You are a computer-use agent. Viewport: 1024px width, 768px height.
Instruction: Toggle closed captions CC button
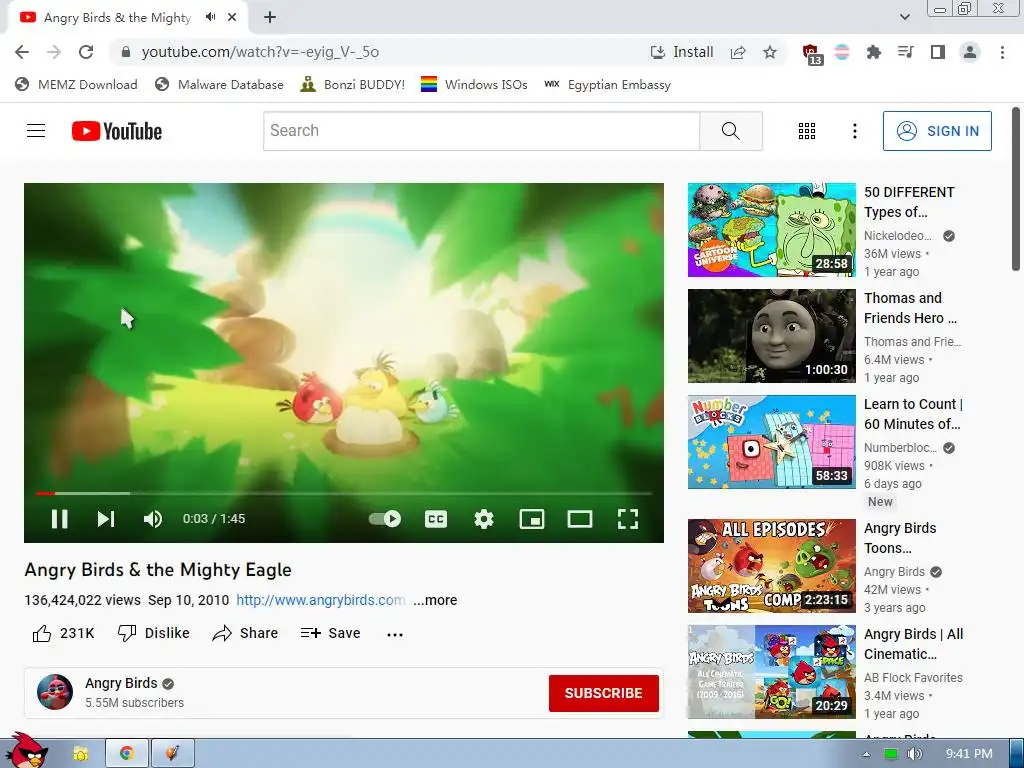point(436,519)
